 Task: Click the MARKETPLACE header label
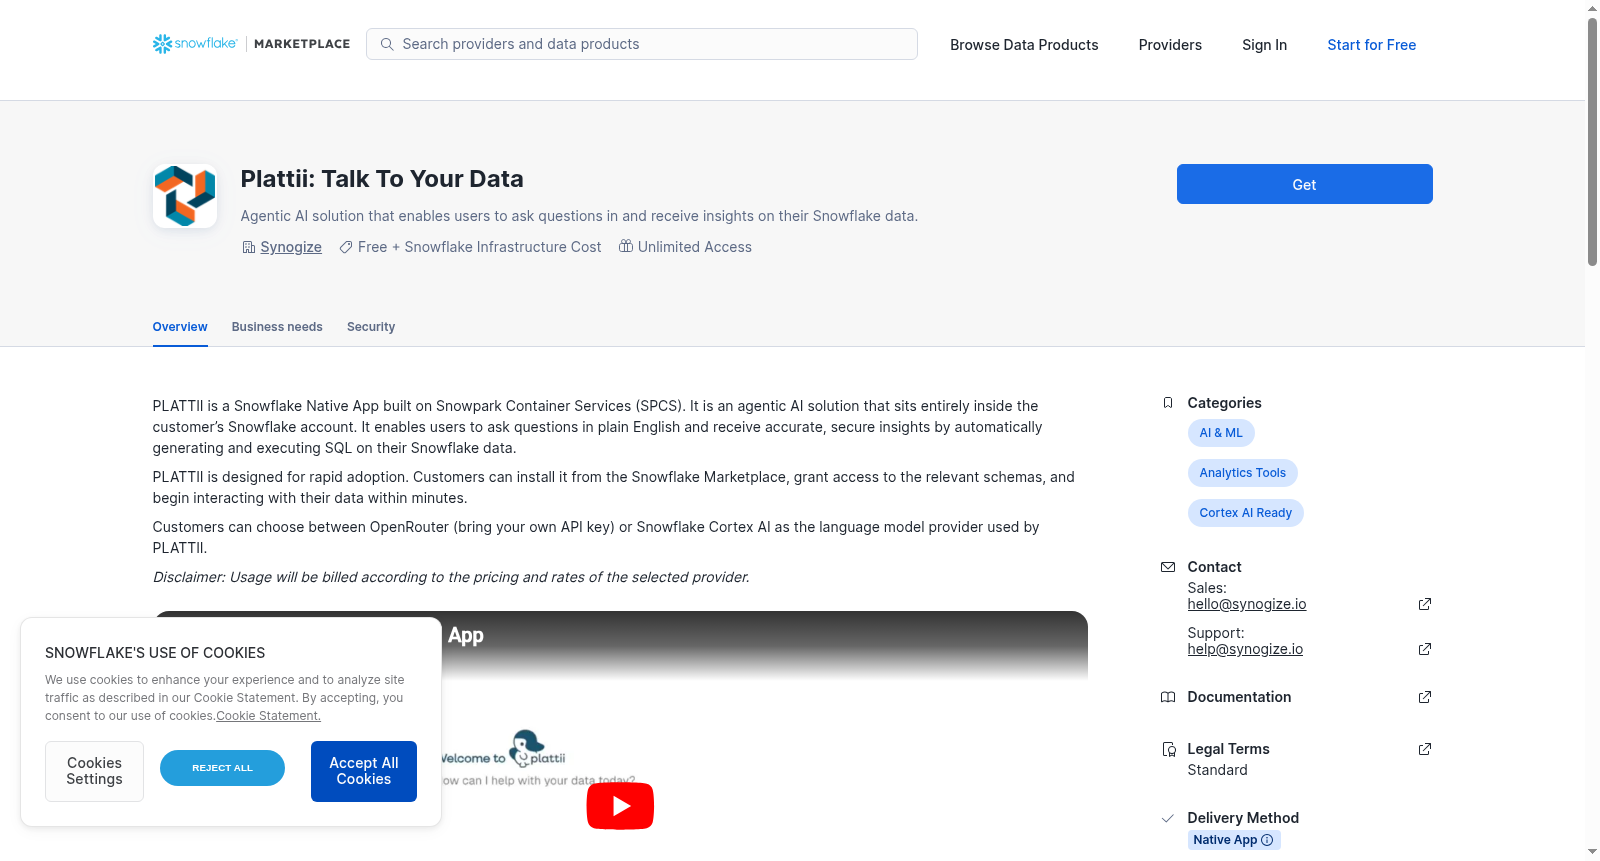click(302, 44)
